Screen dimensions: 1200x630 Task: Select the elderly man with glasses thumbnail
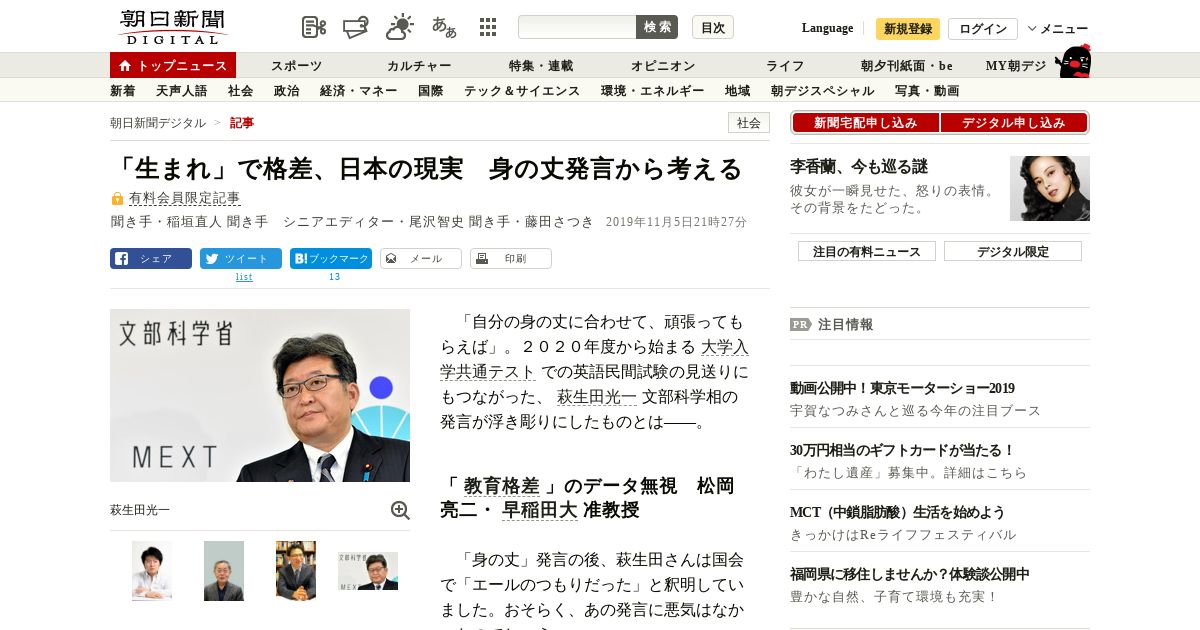pyautogui.click(x=224, y=571)
